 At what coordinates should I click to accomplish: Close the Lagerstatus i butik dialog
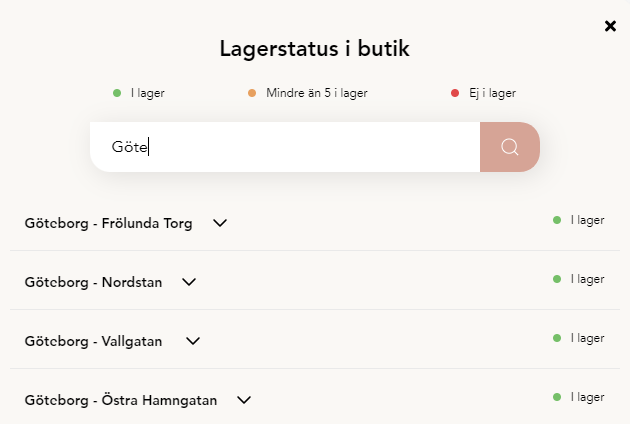point(610,26)
